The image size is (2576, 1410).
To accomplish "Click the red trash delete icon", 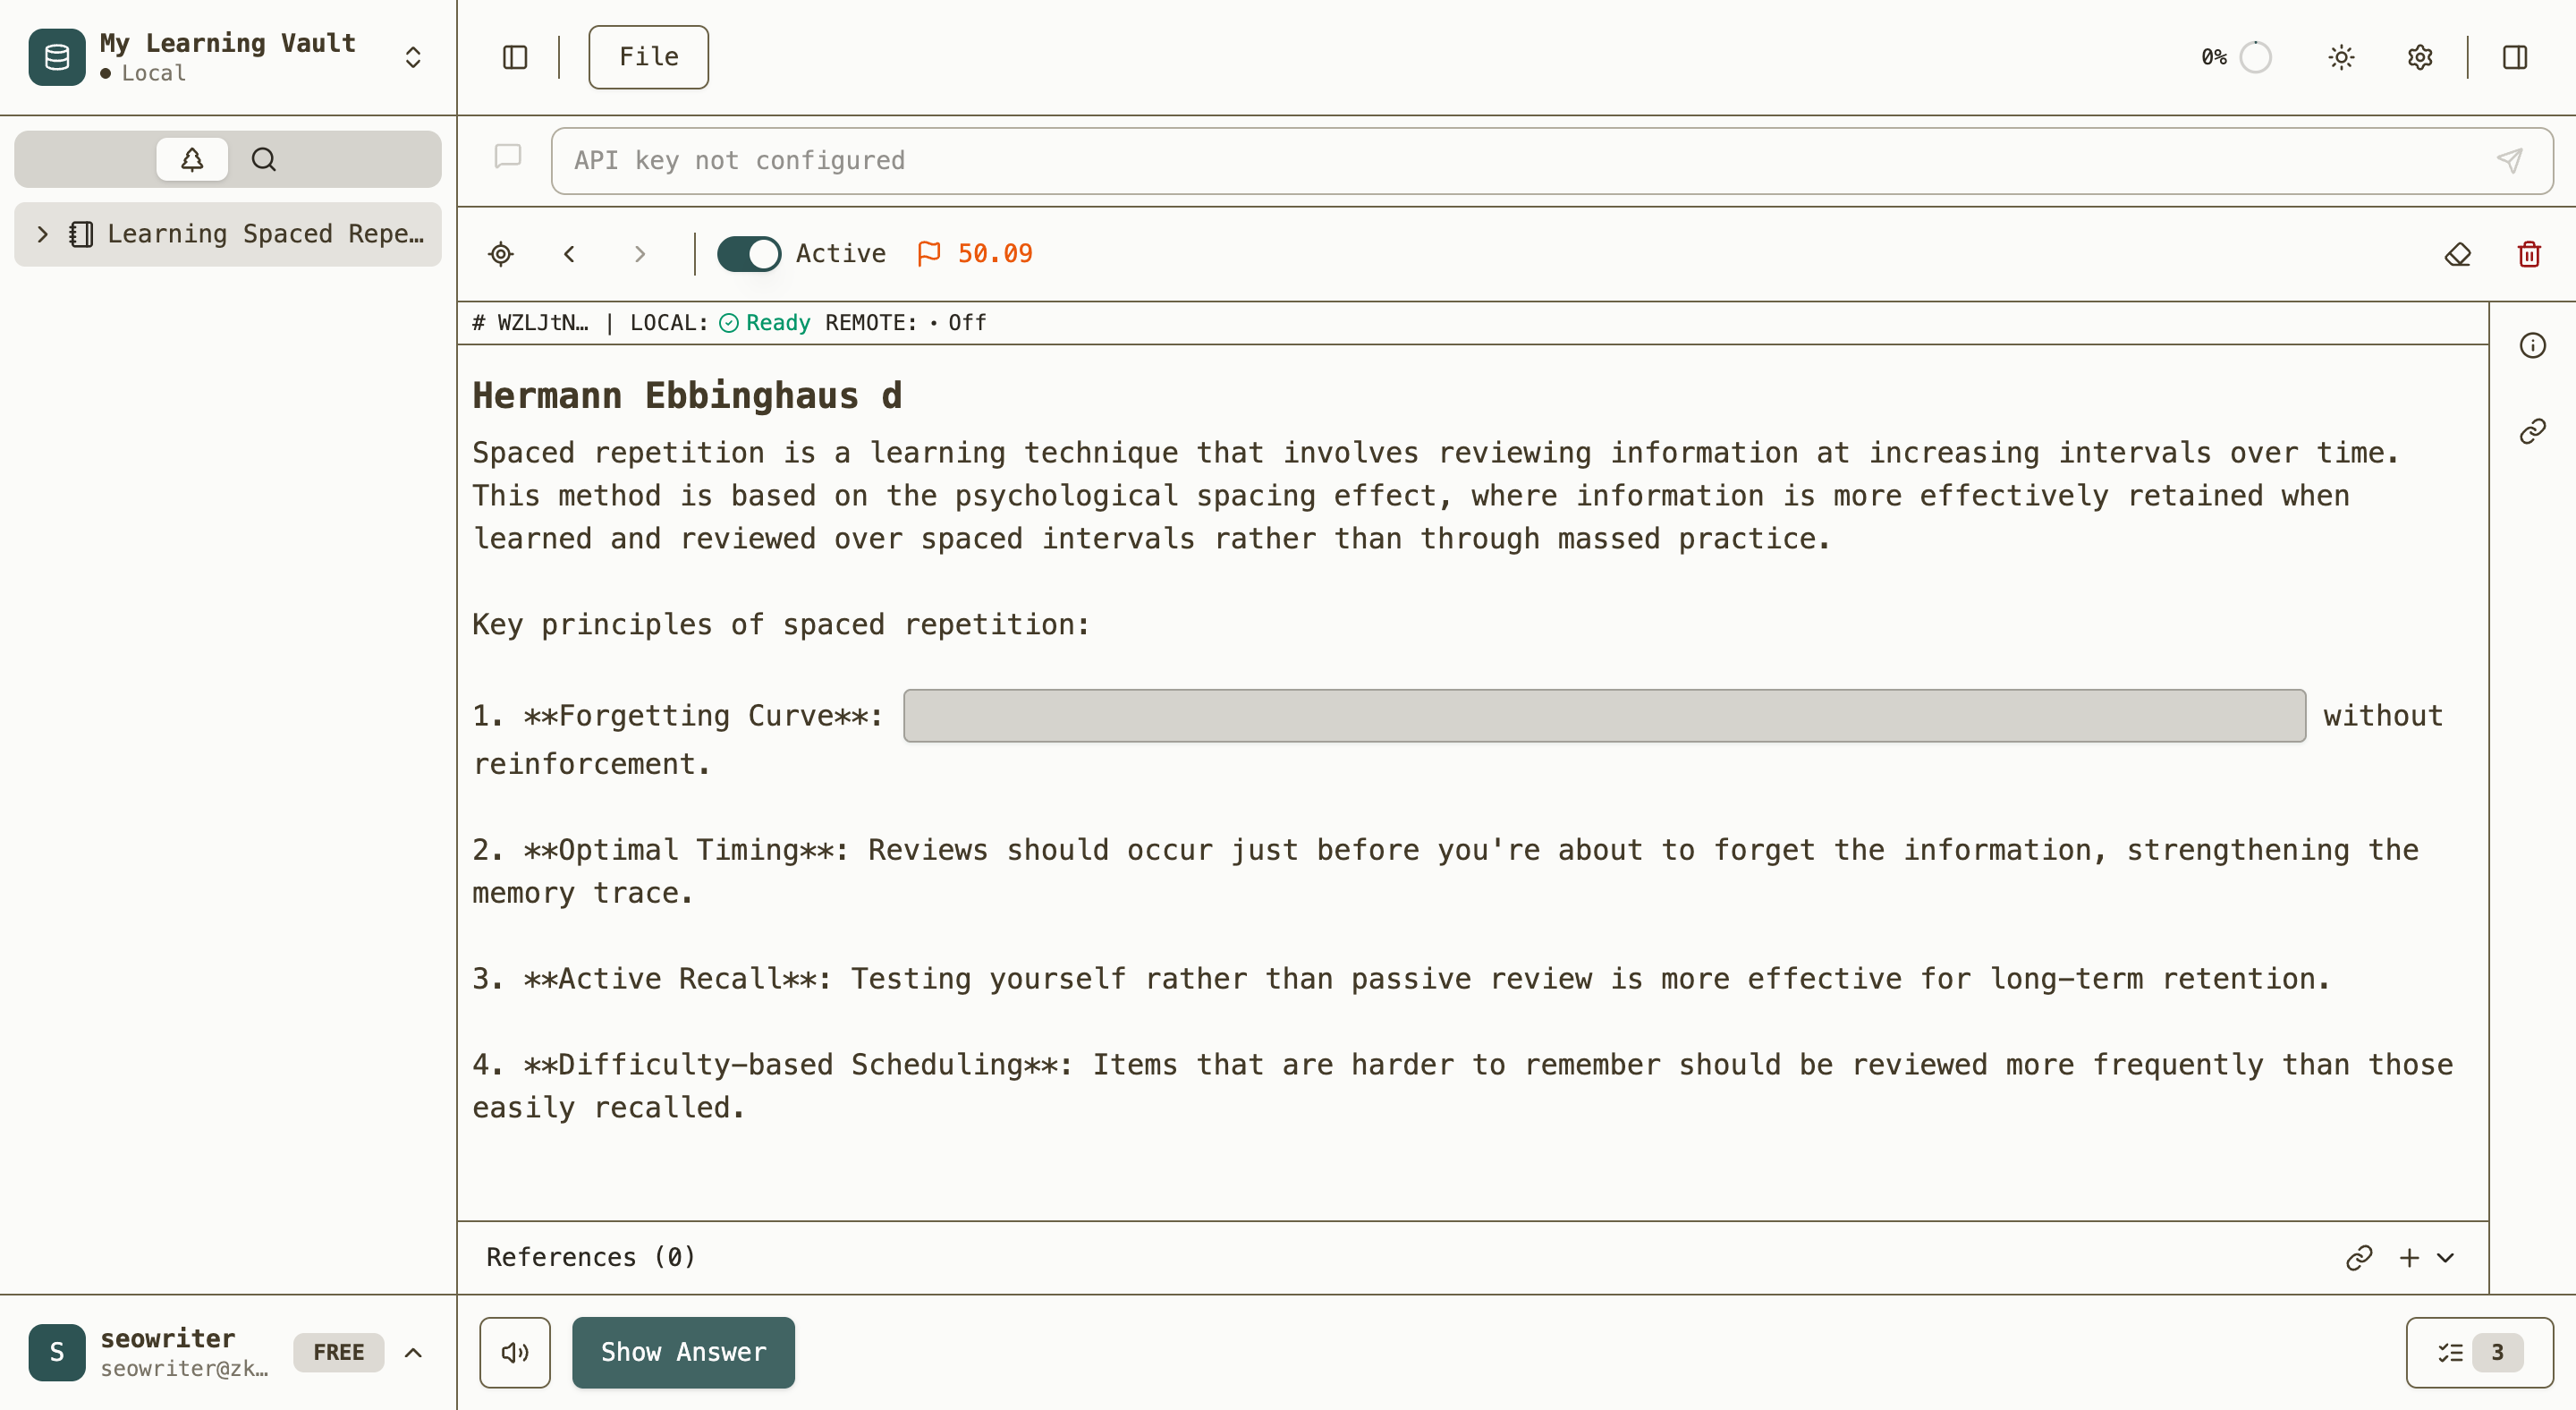I will (2529, 254).
